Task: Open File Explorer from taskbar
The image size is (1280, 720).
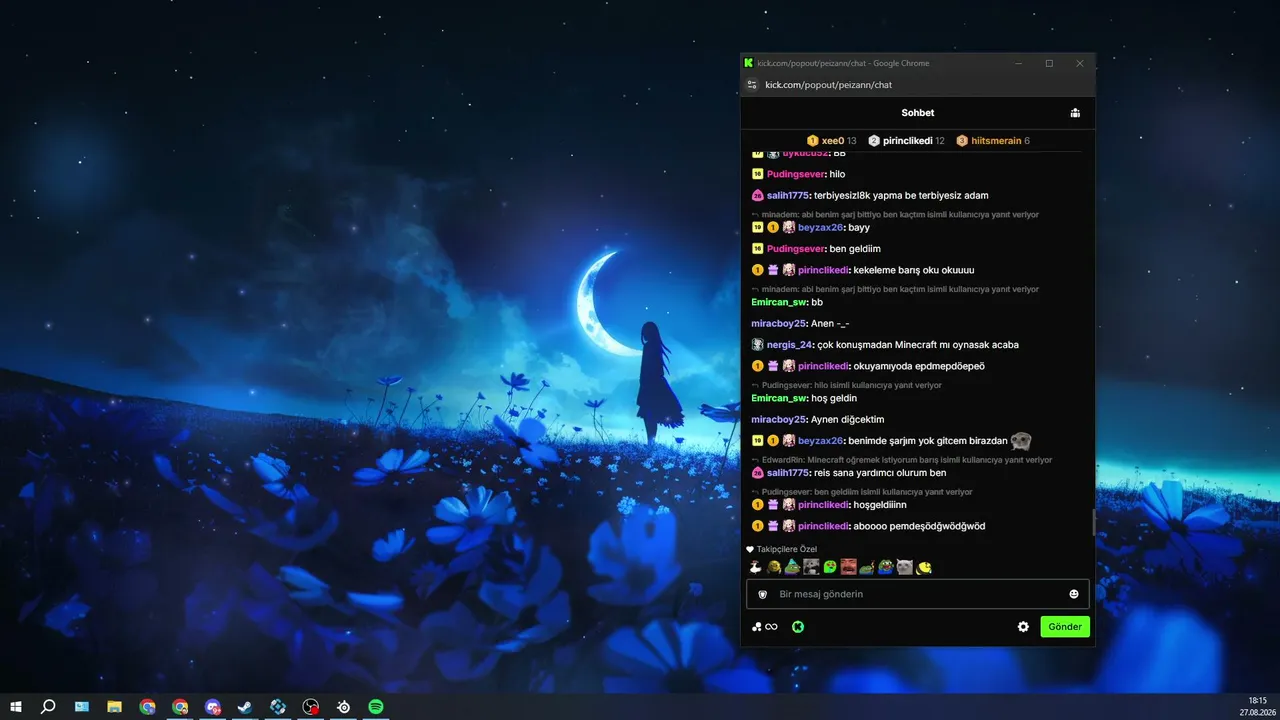Action: pyautogui.click(x=114, y=707)
